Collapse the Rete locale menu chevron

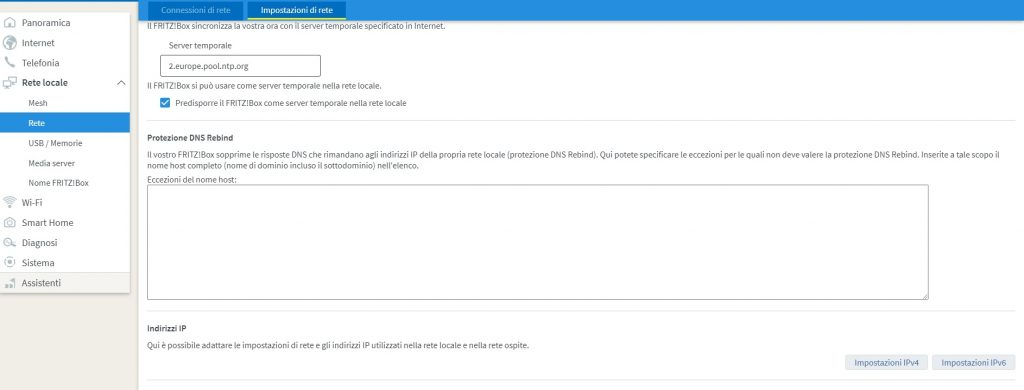pos(121,83)
